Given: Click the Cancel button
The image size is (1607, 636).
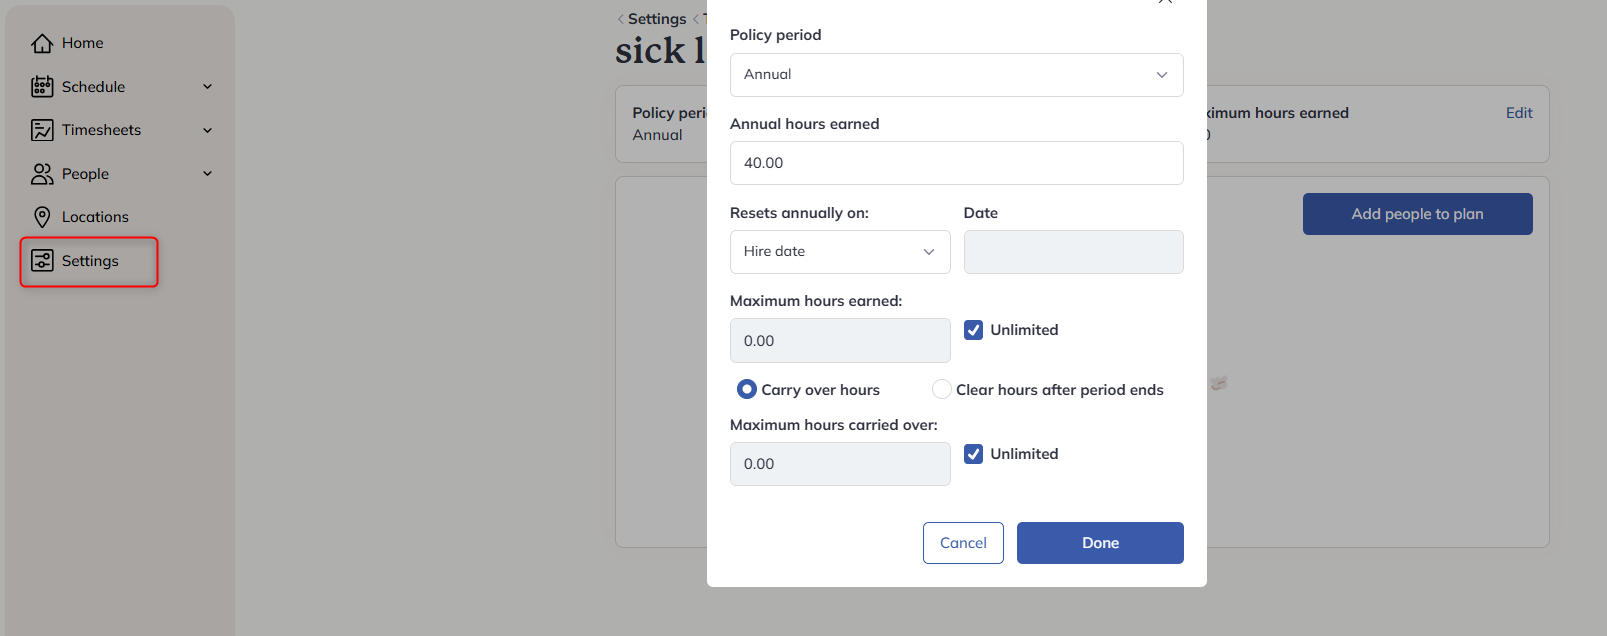Looking at the screenshot, I should (963, 543).
